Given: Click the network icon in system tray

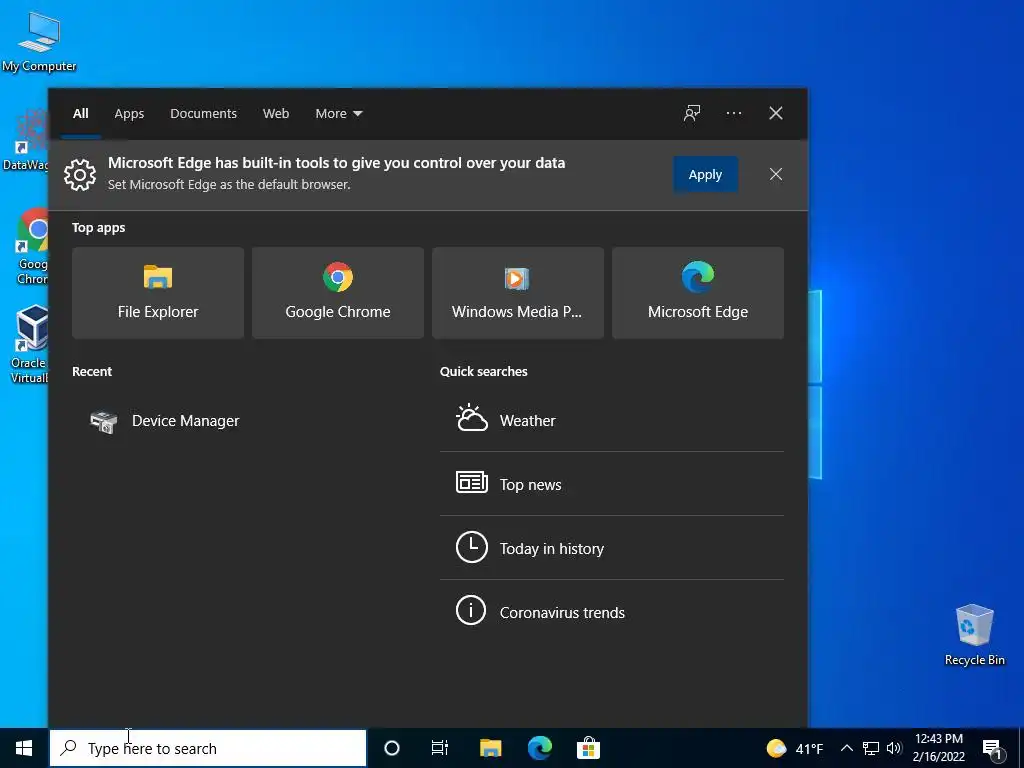Looking at the screenshot, I should [871, 748].
